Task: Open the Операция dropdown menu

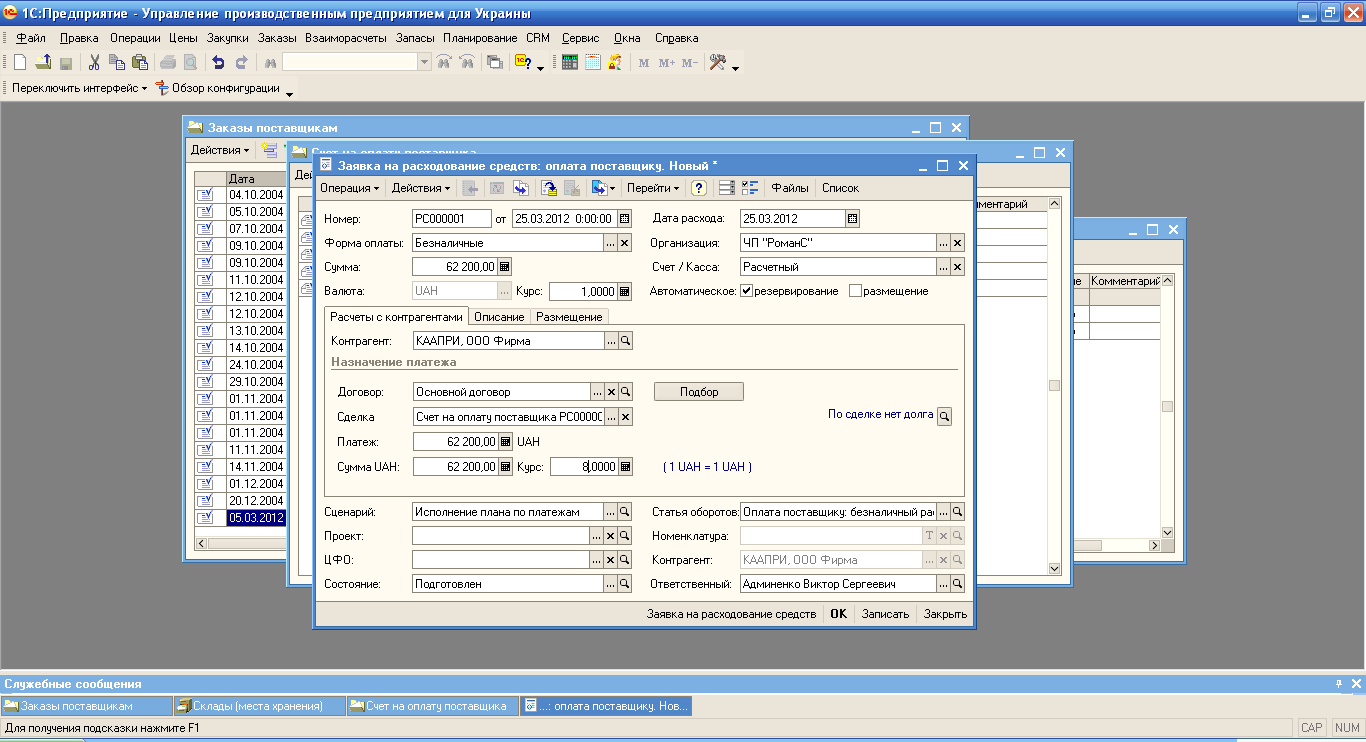Action: click(349, 188)
